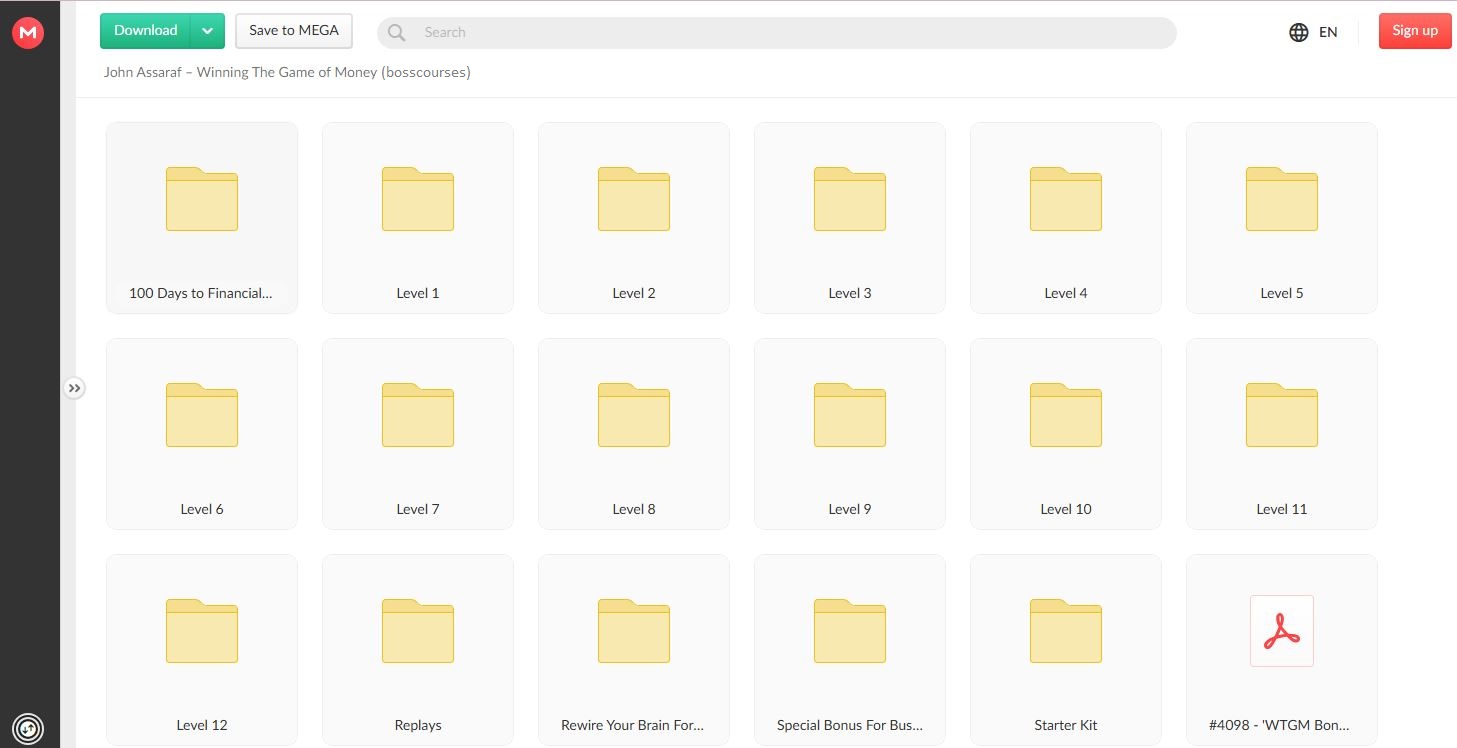Click the green Download button

click(x=146, y=31)
